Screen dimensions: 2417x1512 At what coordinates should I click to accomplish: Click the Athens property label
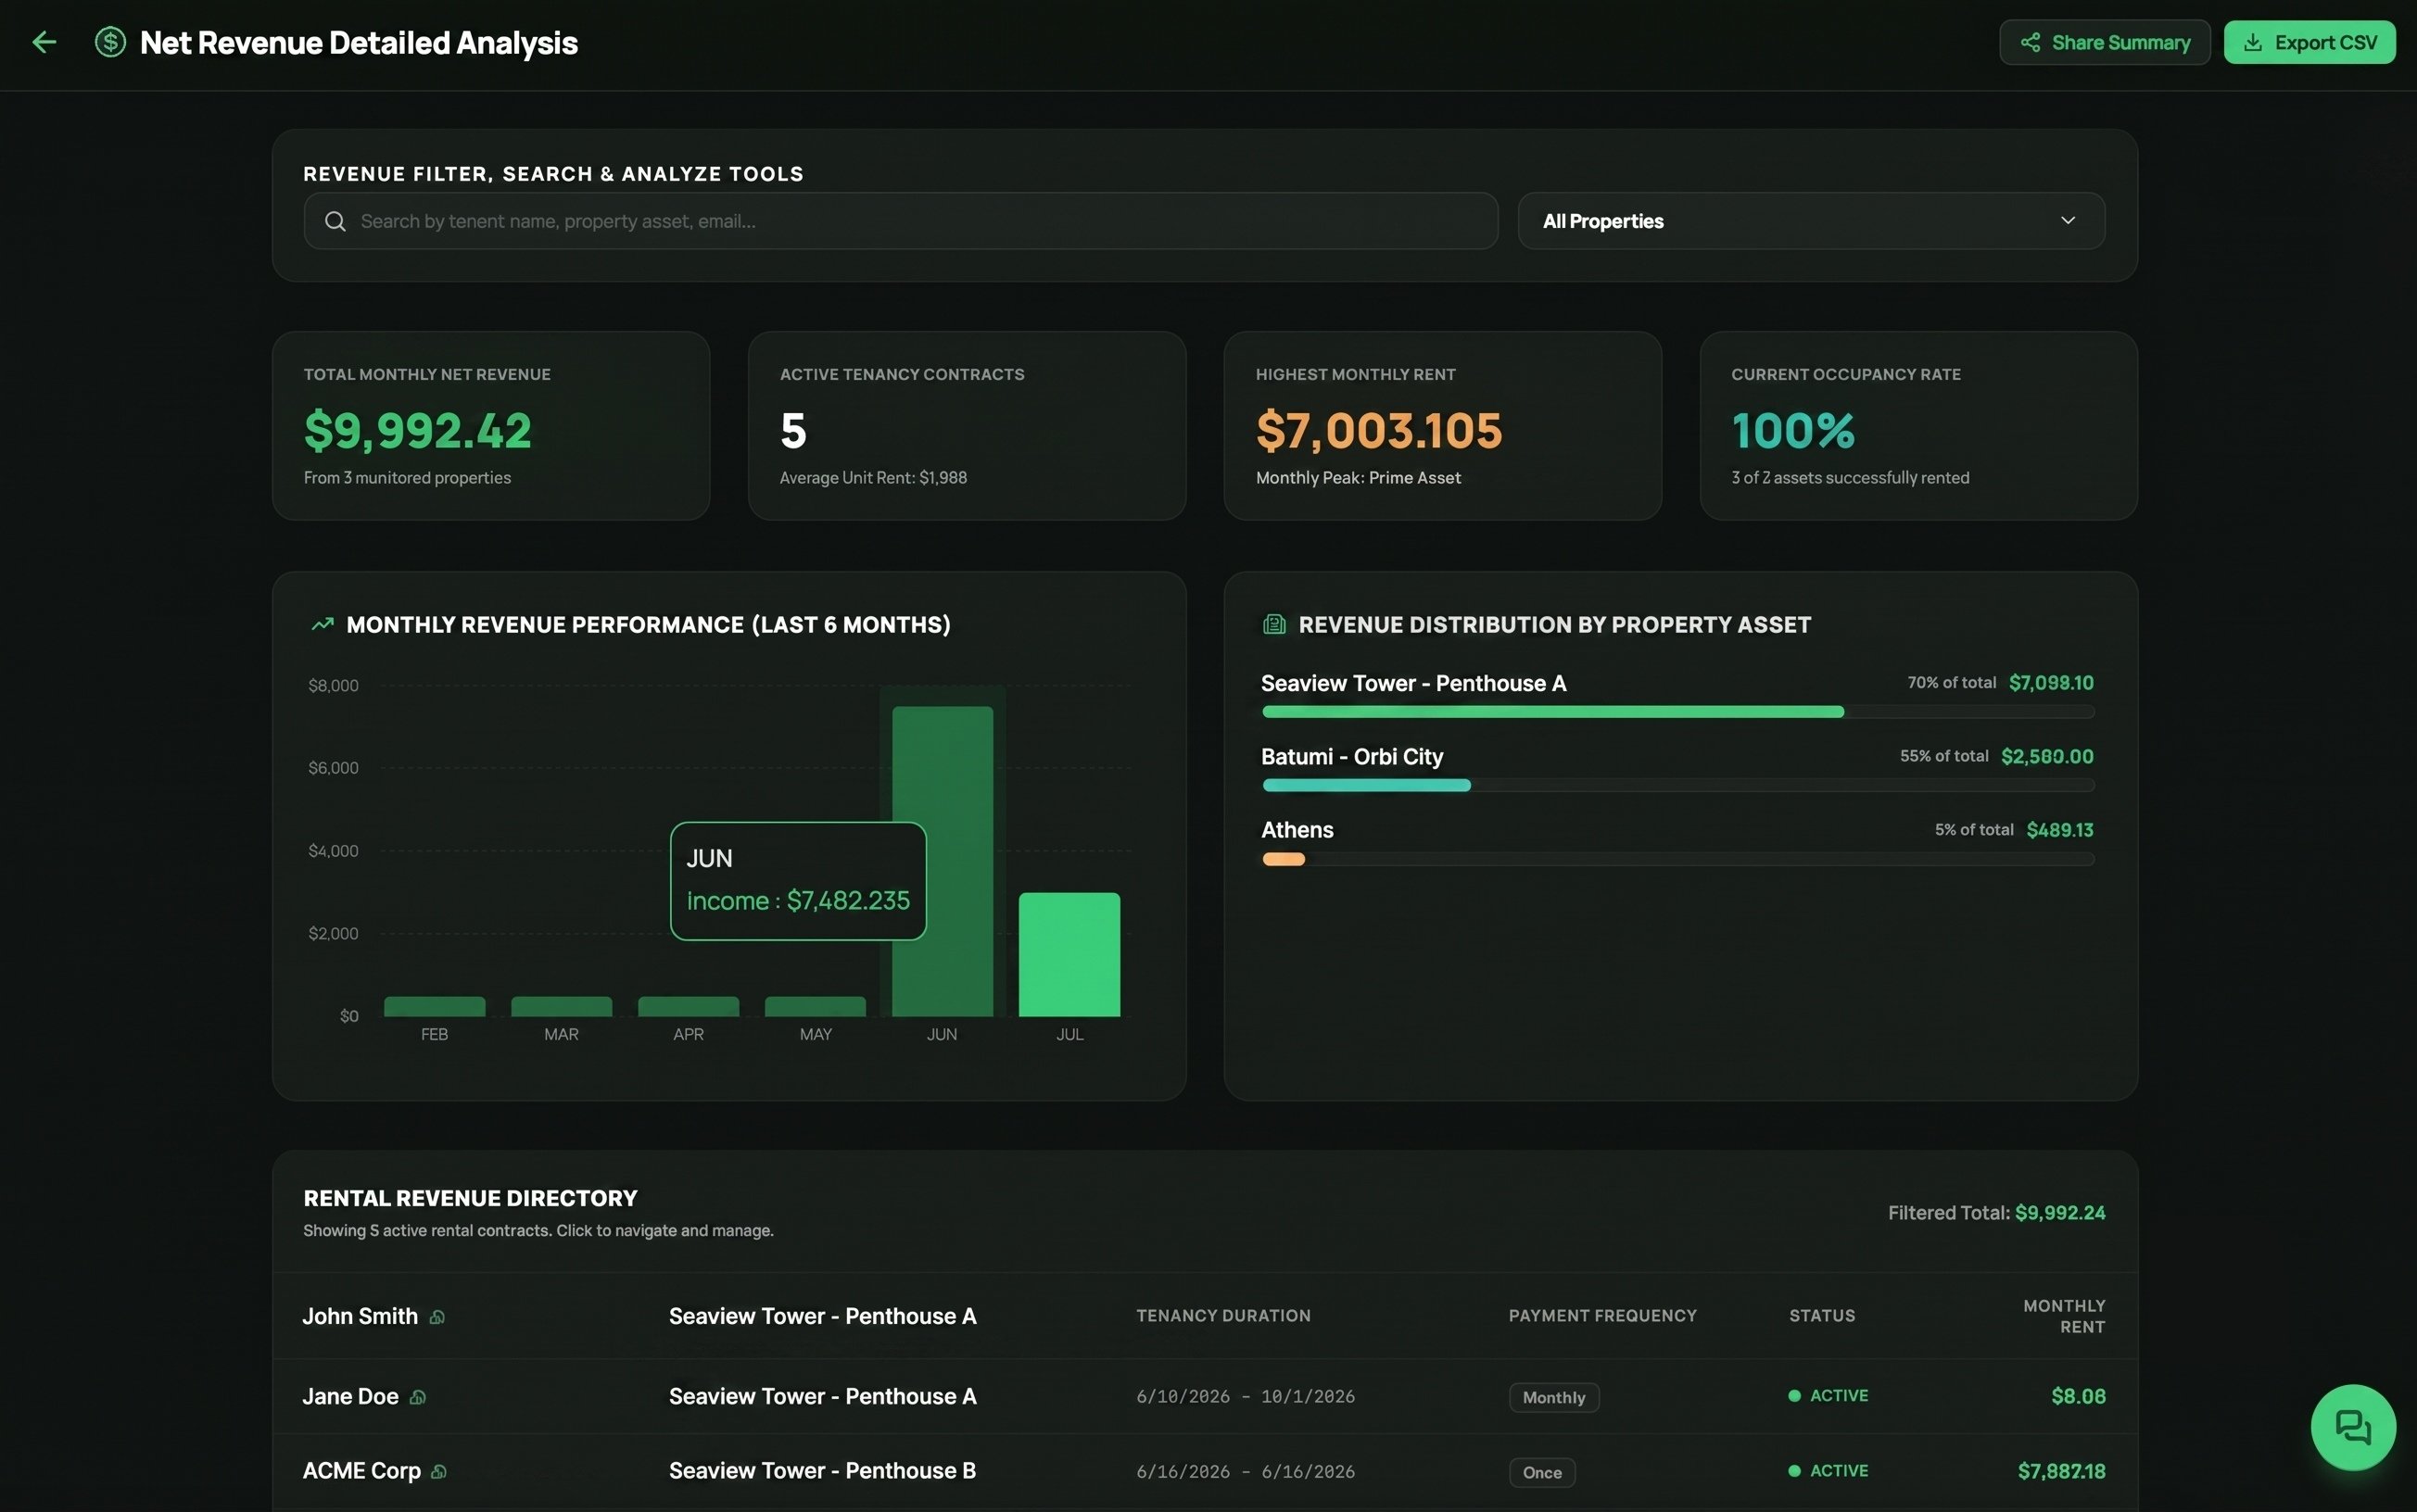tap(1297, 830)
